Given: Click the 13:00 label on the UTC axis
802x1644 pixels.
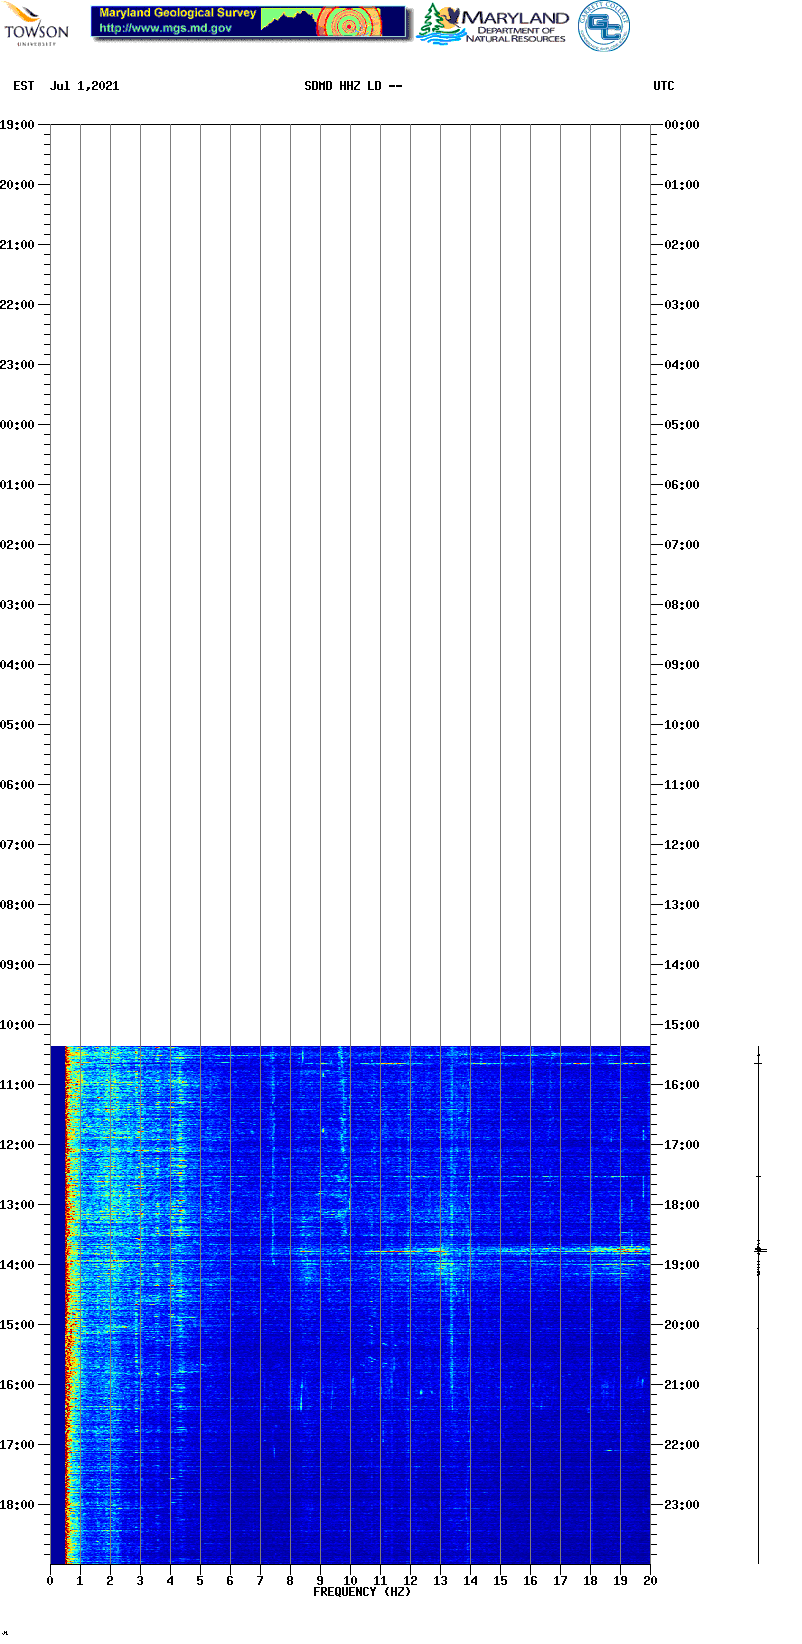Looking at the screenshot, I should click(682, 905).
